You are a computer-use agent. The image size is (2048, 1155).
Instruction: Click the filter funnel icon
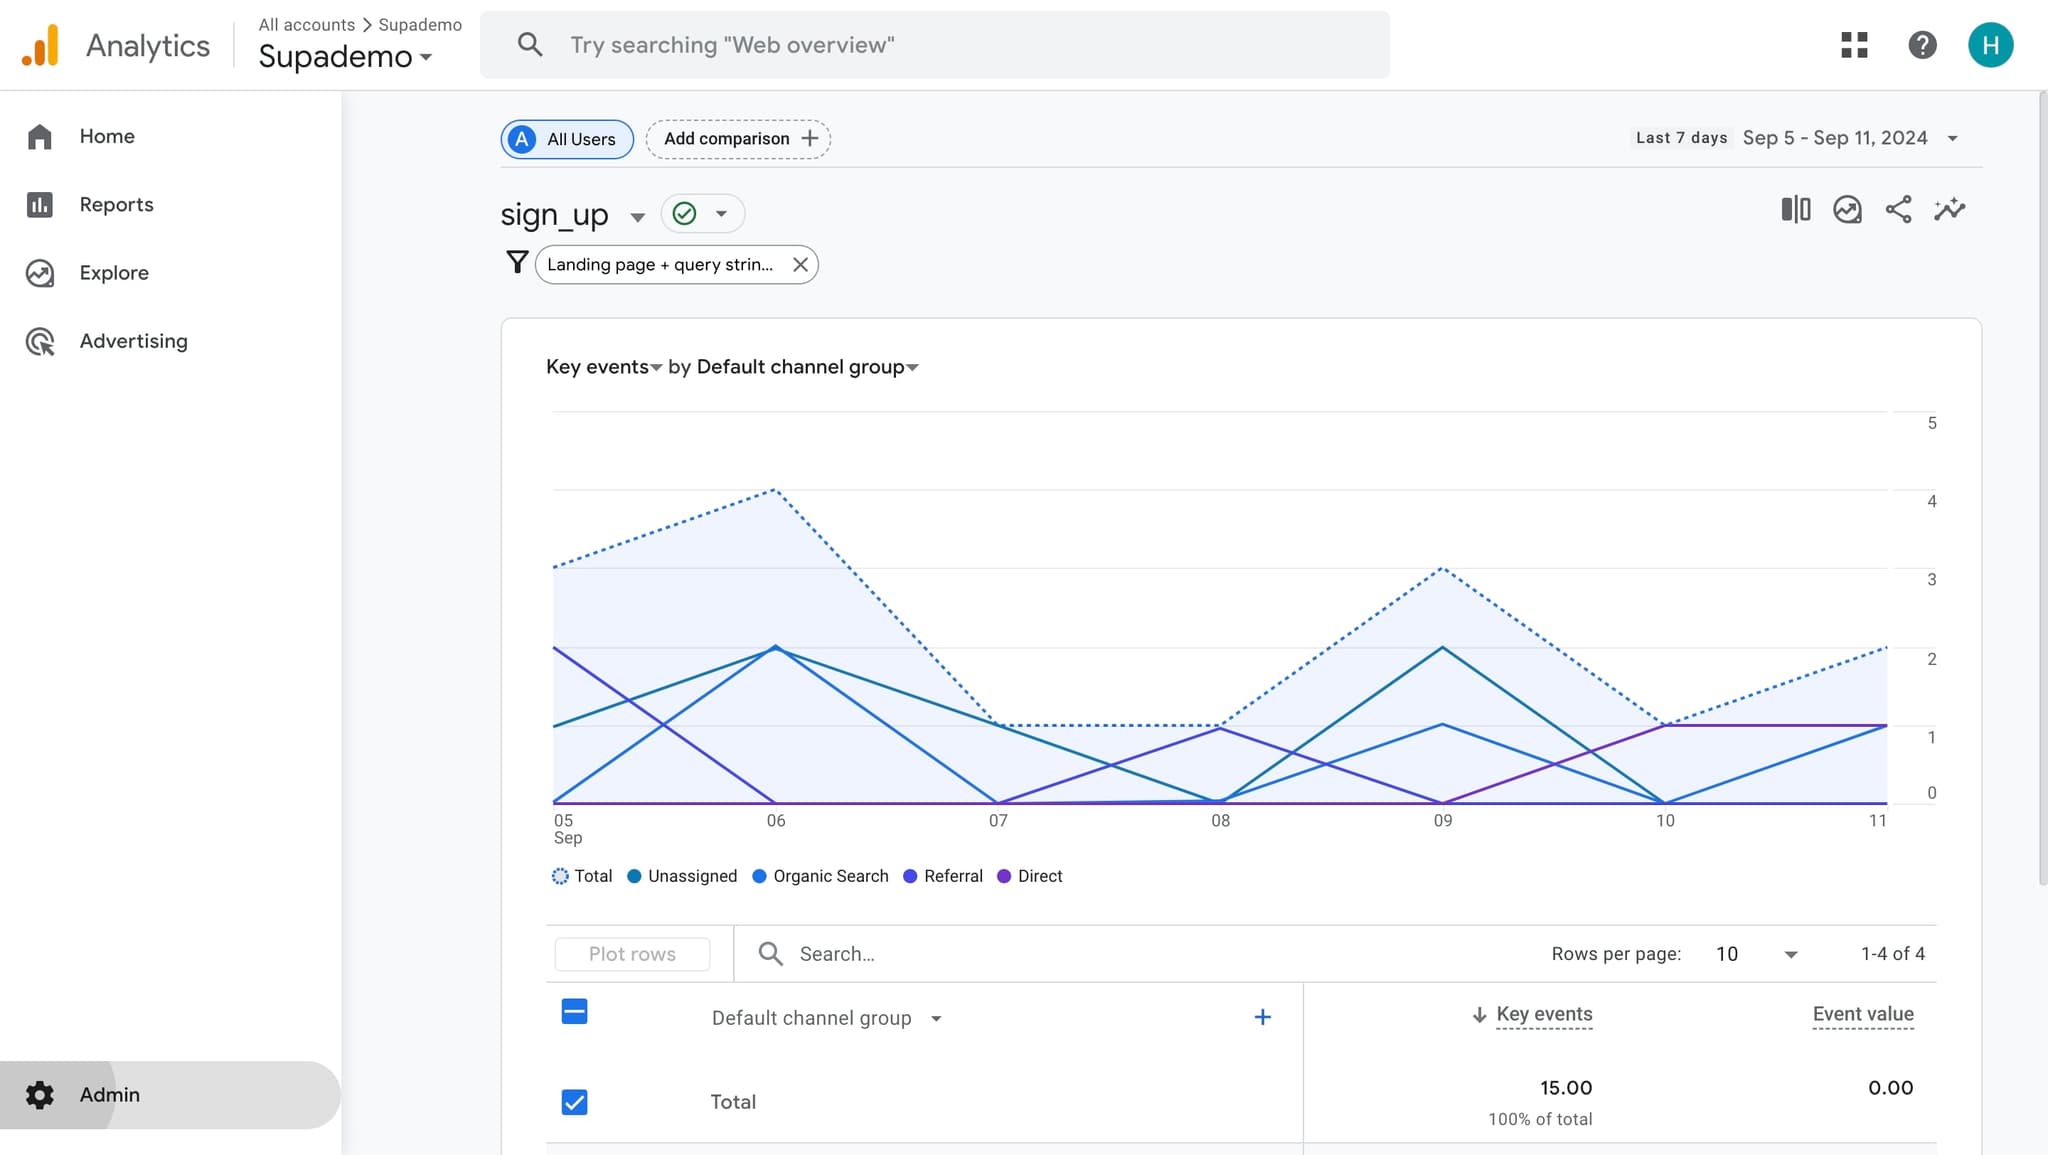click(517, 263)
